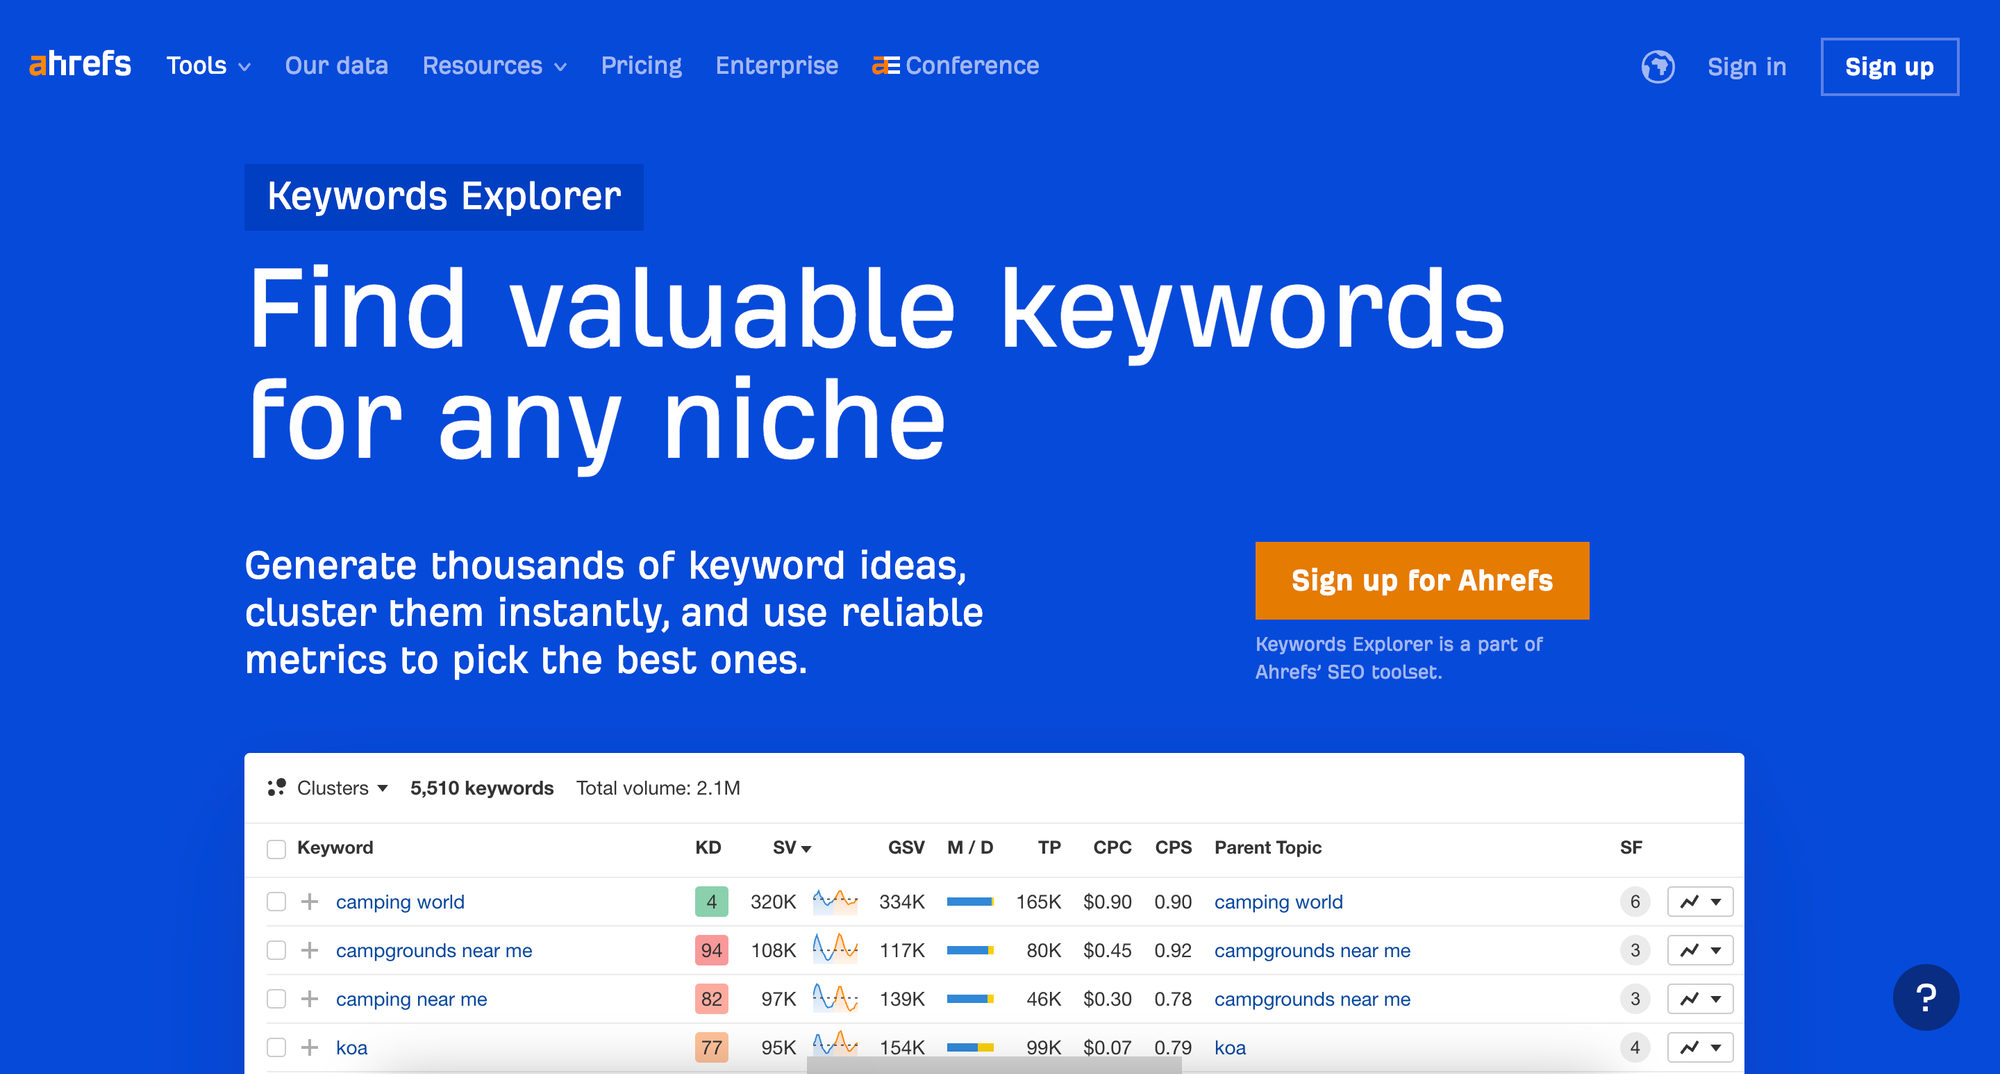Viewport: 2000px width, 1074px height.
Task: Open camping world parent topic link
Action: point(1278,902)
